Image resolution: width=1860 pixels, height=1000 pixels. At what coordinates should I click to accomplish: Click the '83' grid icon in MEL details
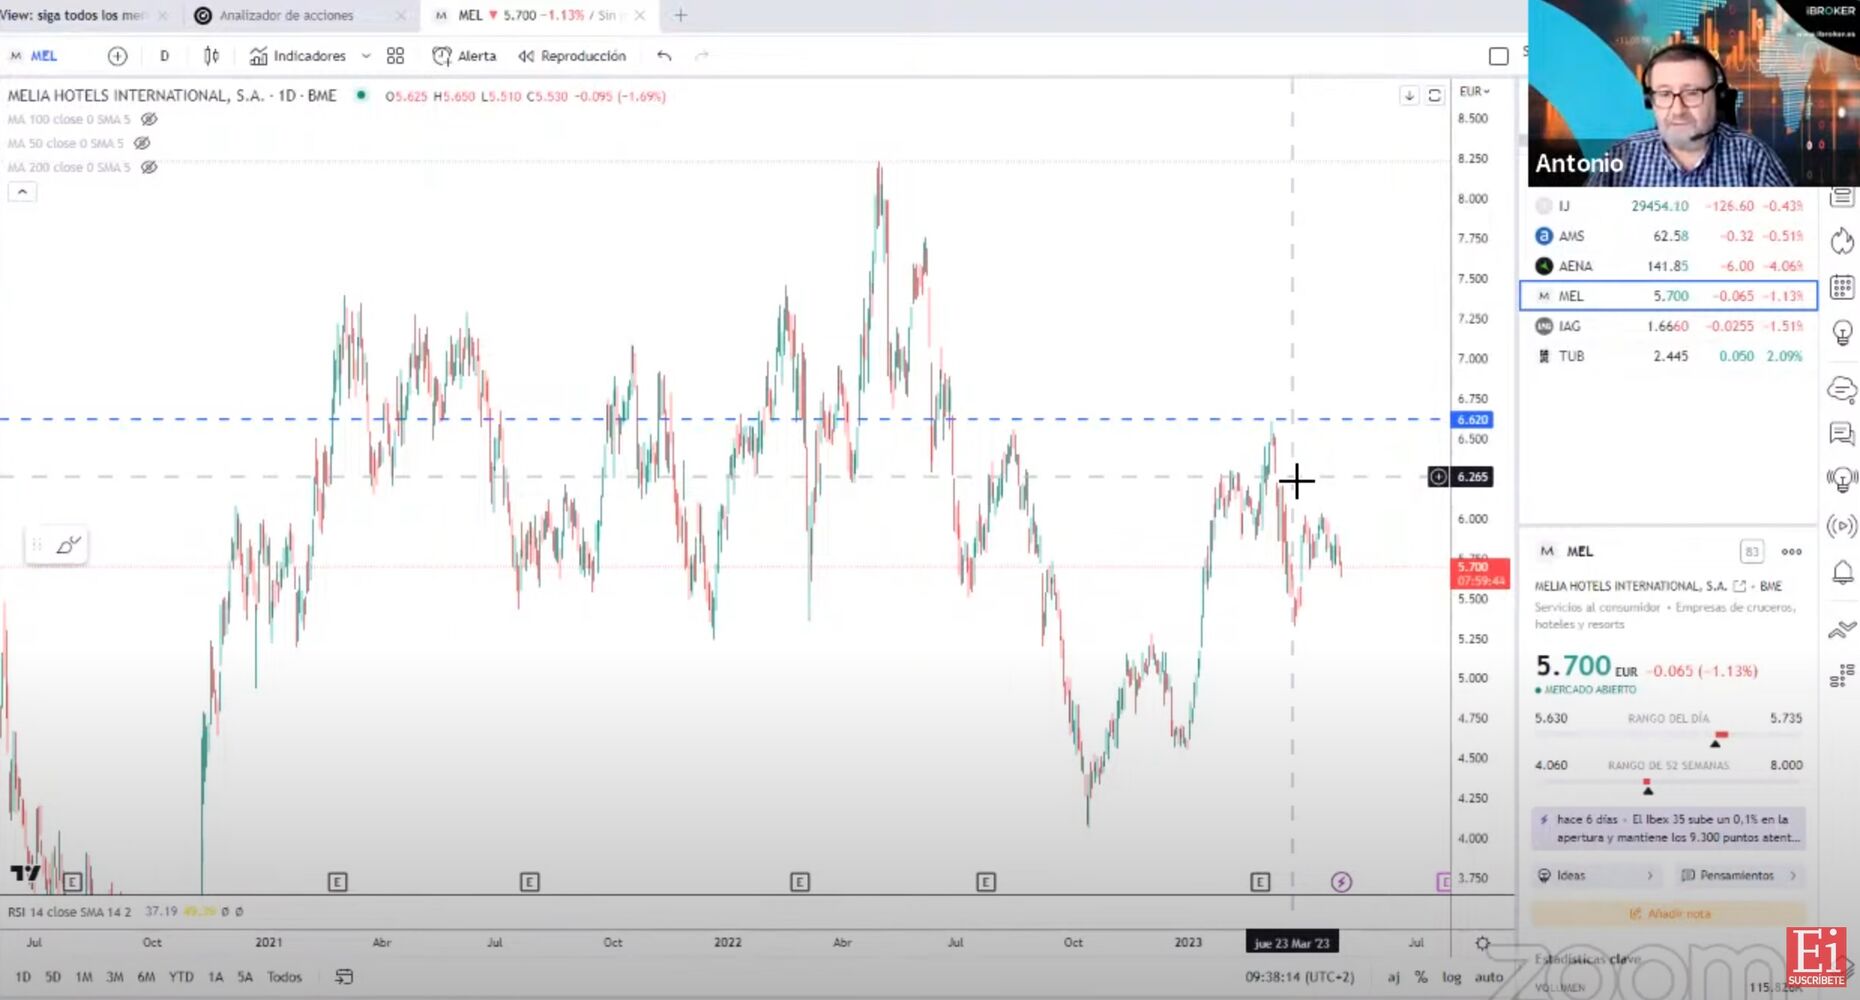[1751, 552]
